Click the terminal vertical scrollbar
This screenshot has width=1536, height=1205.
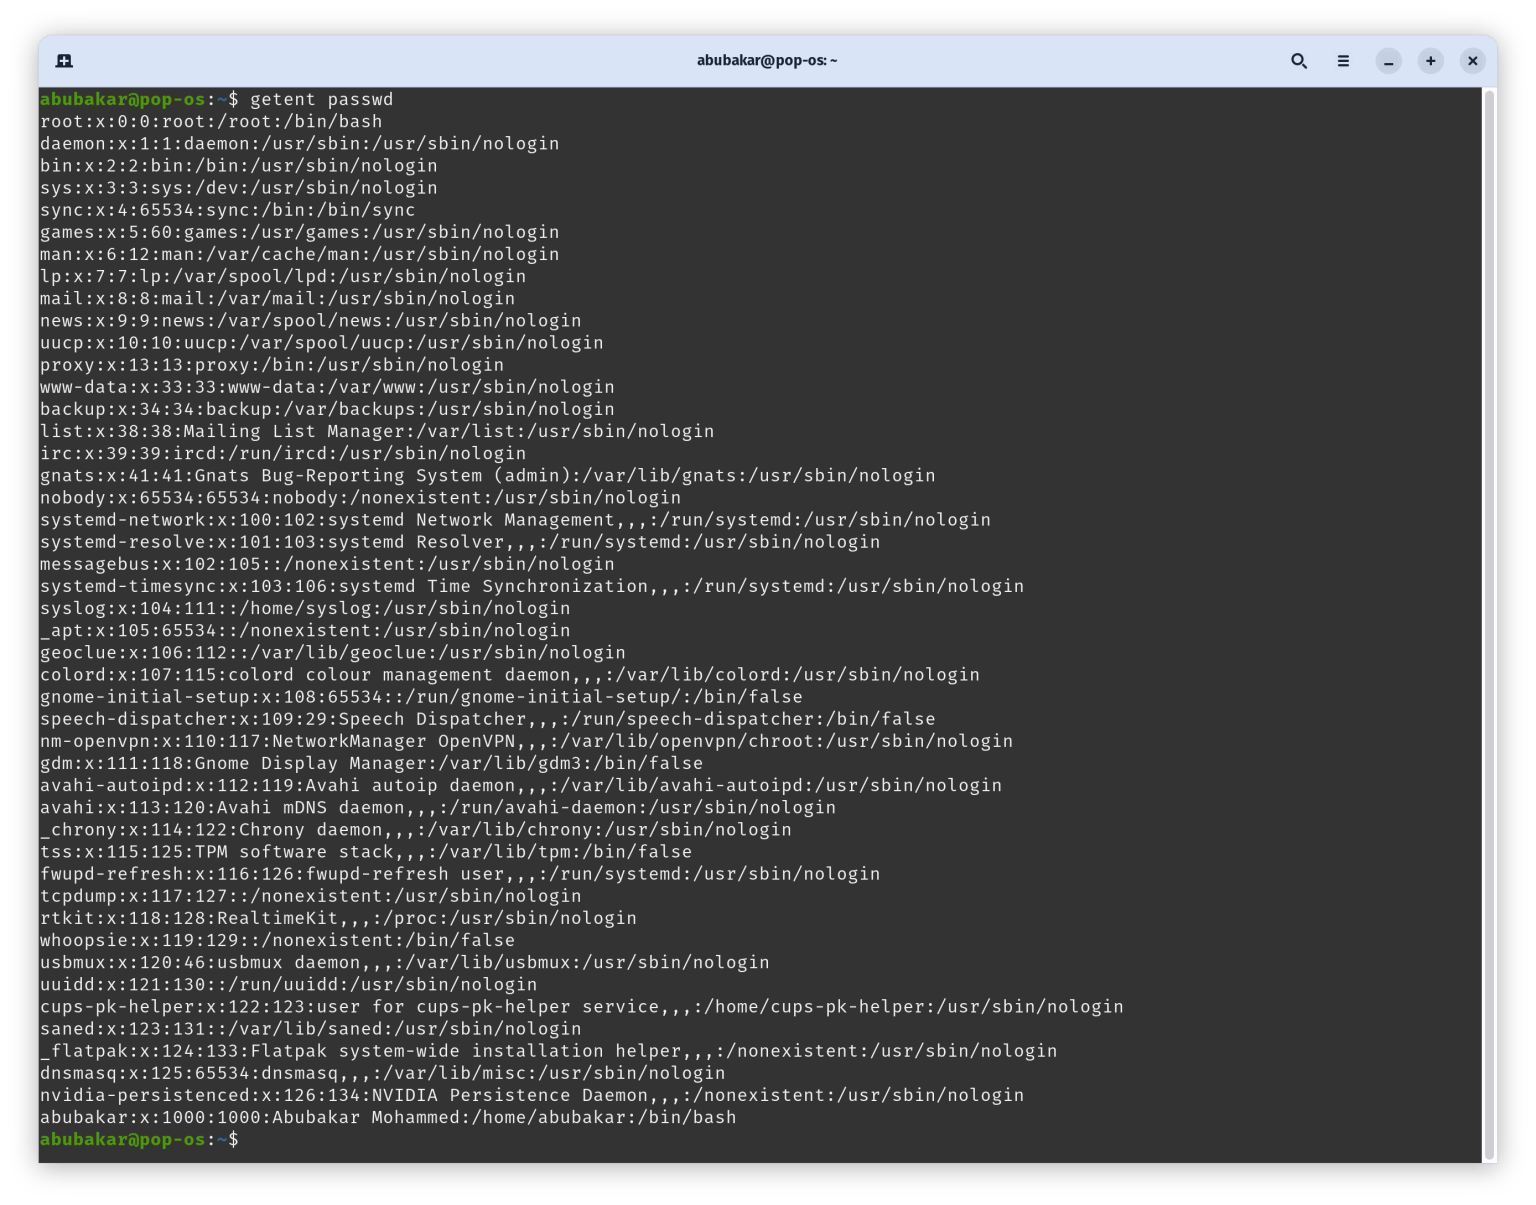coord(1490,625)
